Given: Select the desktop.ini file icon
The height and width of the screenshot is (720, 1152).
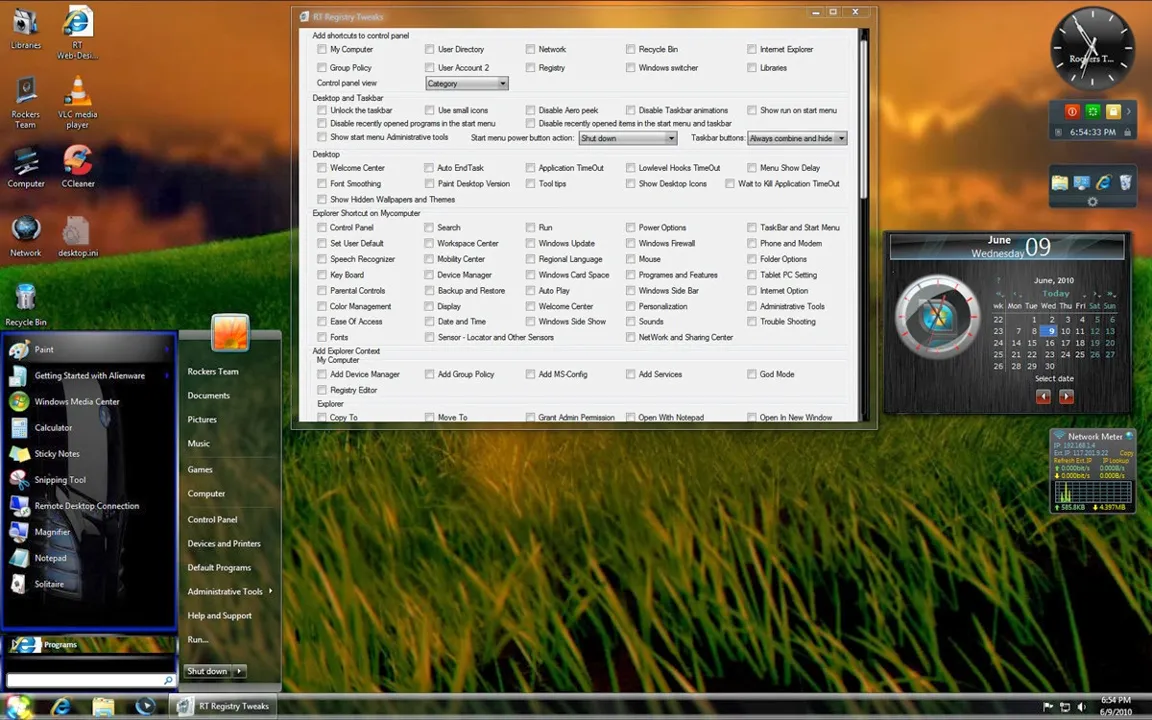Looking at the screenshot, I should [x=77, y=236].
